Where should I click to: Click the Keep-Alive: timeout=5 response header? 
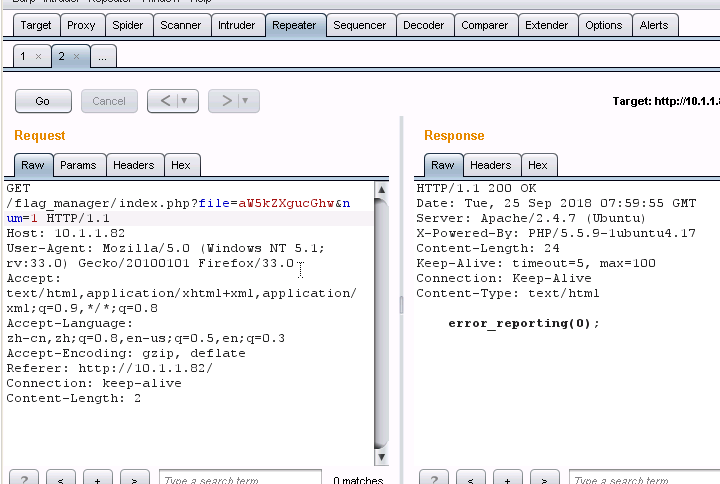pos(536,263)
